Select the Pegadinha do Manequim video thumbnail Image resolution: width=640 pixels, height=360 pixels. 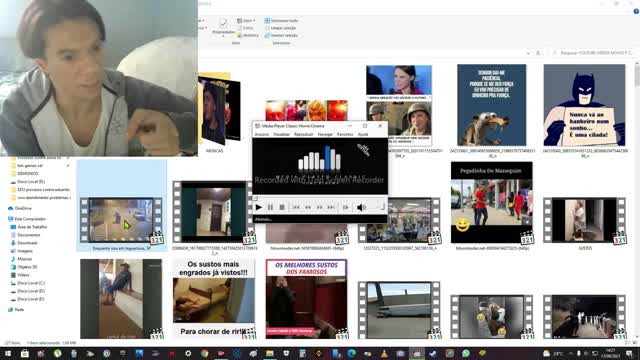pos(491,202)
